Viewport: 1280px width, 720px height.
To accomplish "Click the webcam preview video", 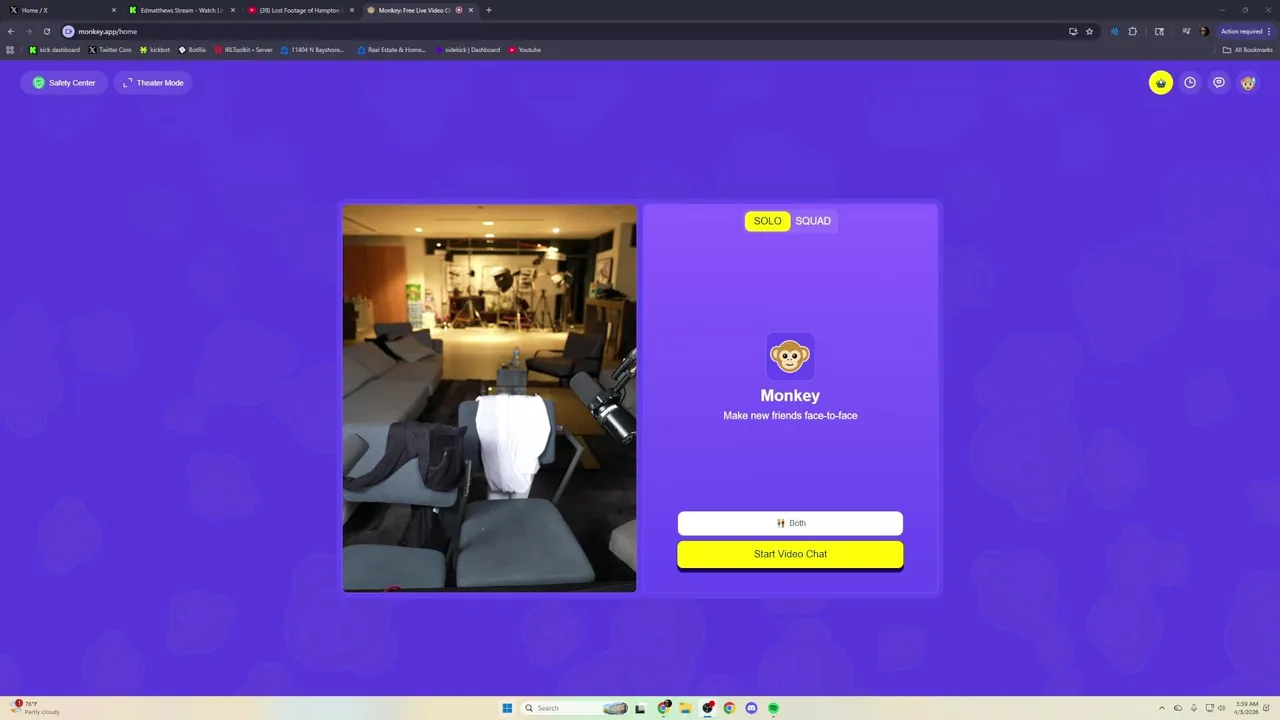I will 489,398.
